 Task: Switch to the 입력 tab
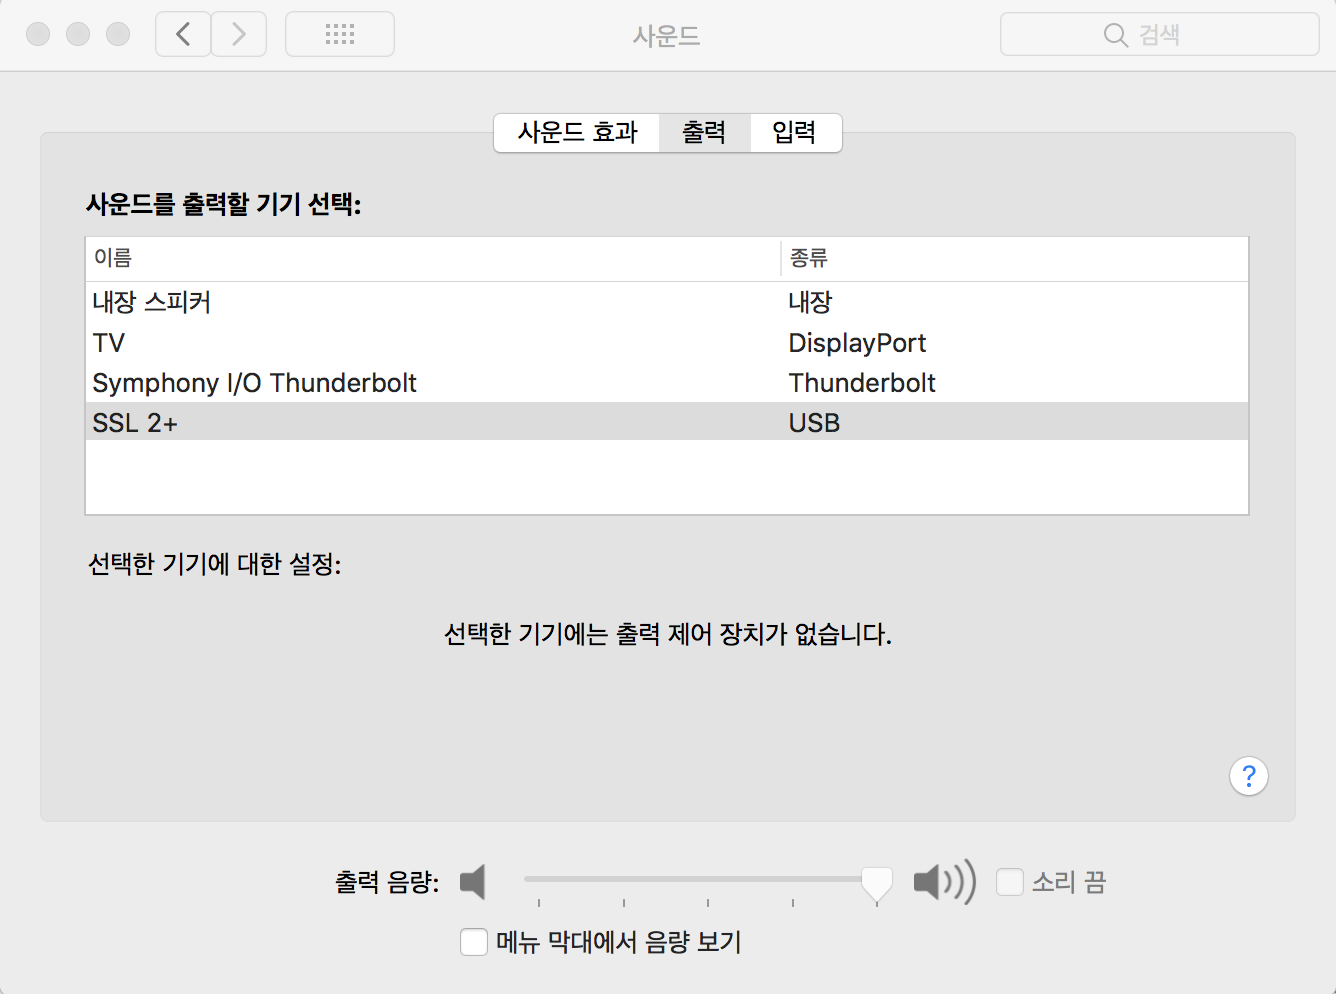(795, 132)
